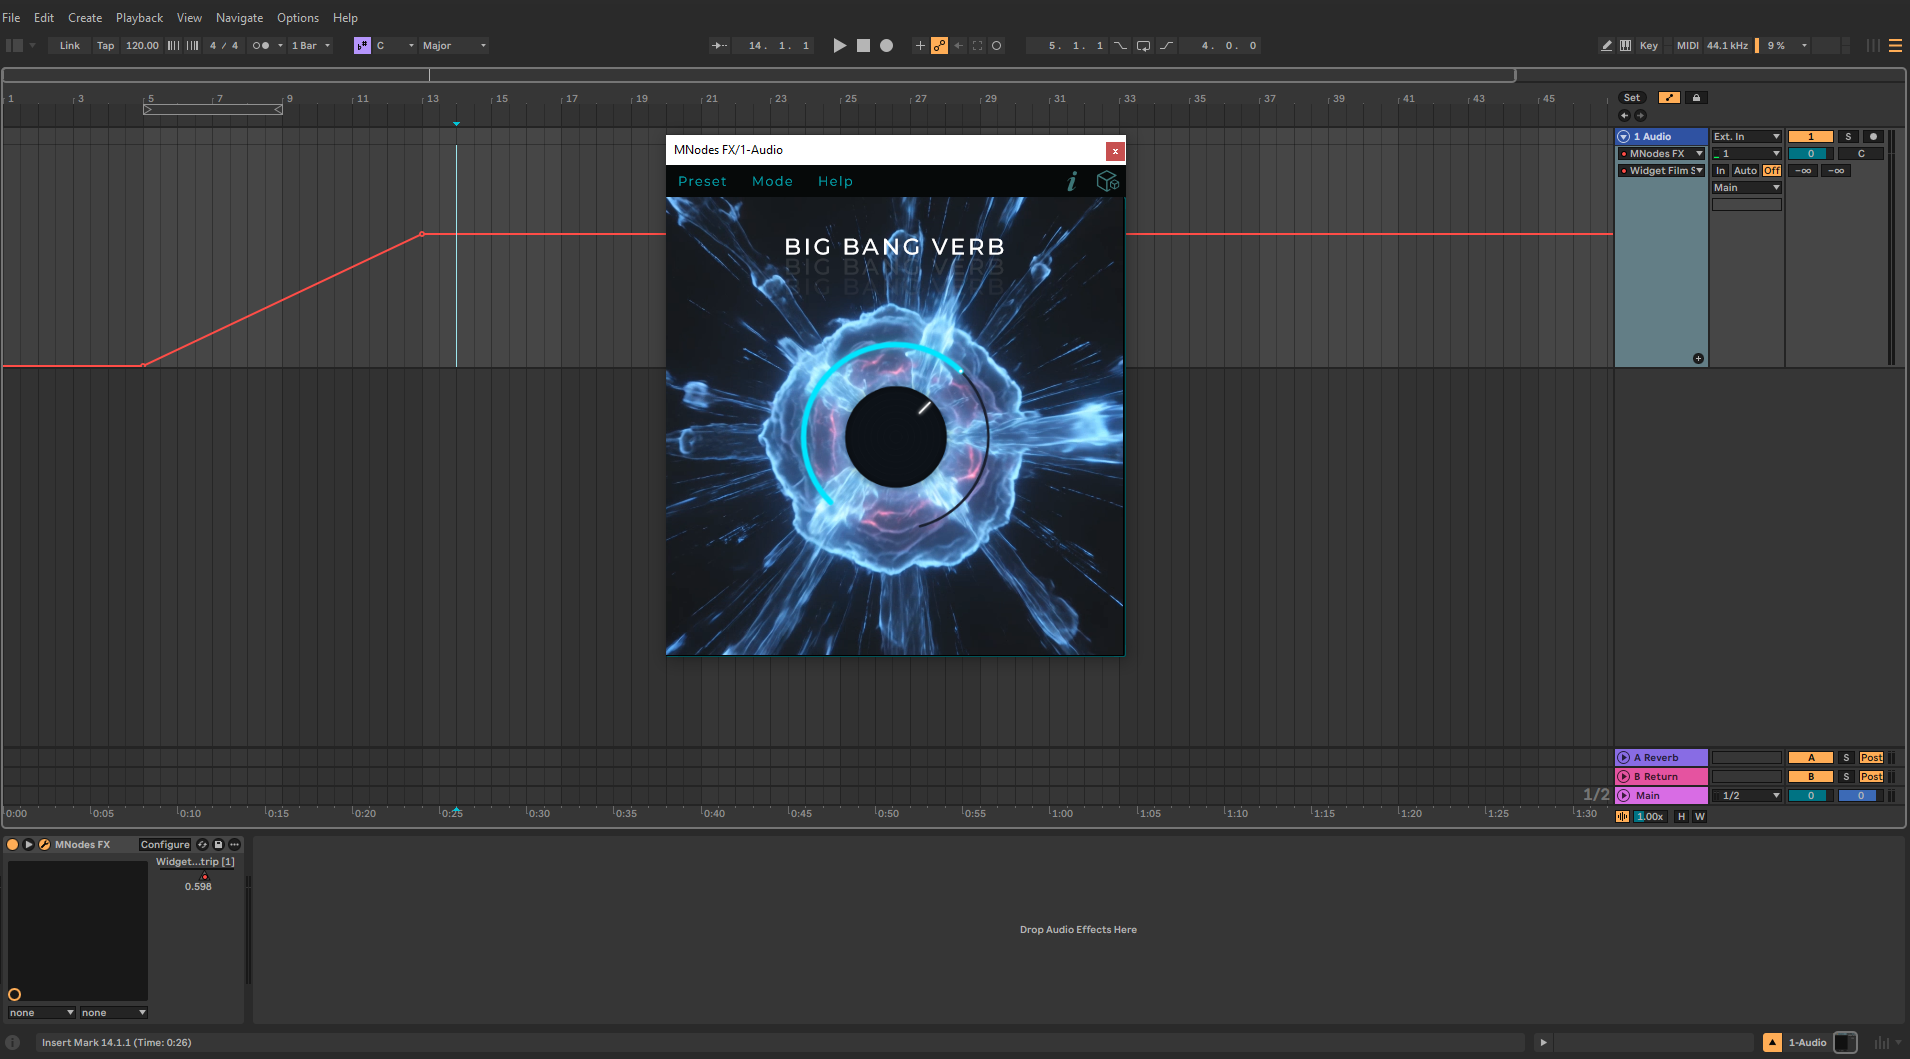Click the Session Record circle icon
The width and height of the screenshot is (1910, 1059).
pyautogui.click(x=997, y=46)
